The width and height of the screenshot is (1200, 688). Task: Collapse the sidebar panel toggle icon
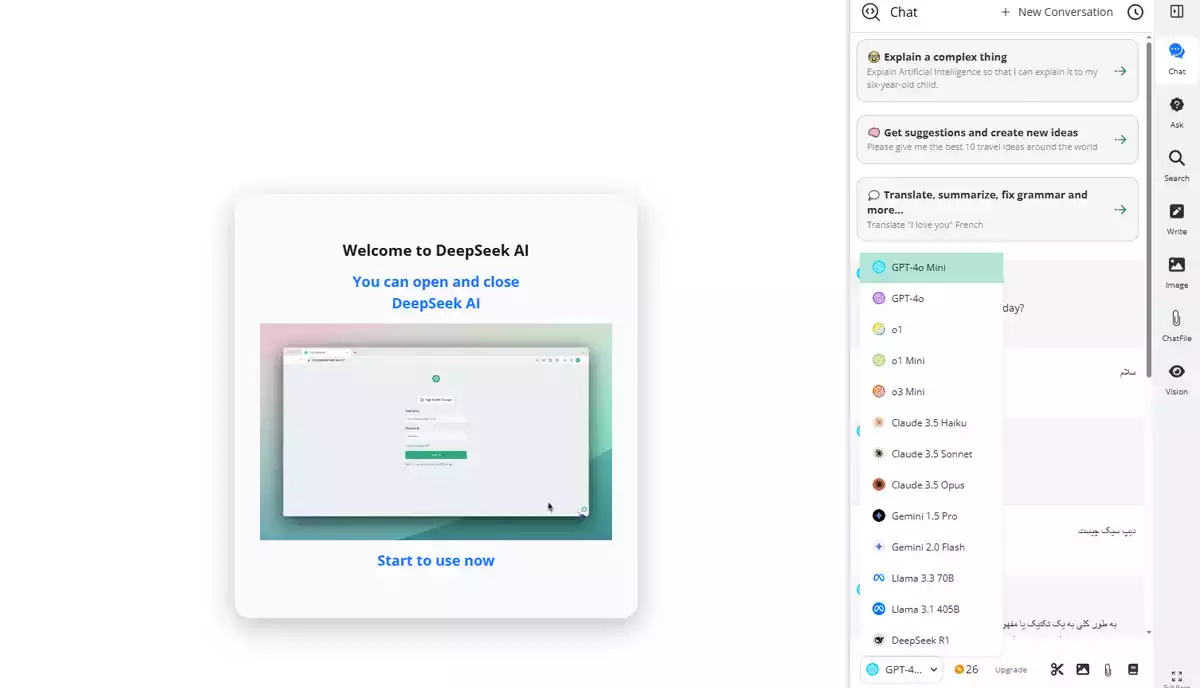pyautogui.click(x=1177, y=11)
